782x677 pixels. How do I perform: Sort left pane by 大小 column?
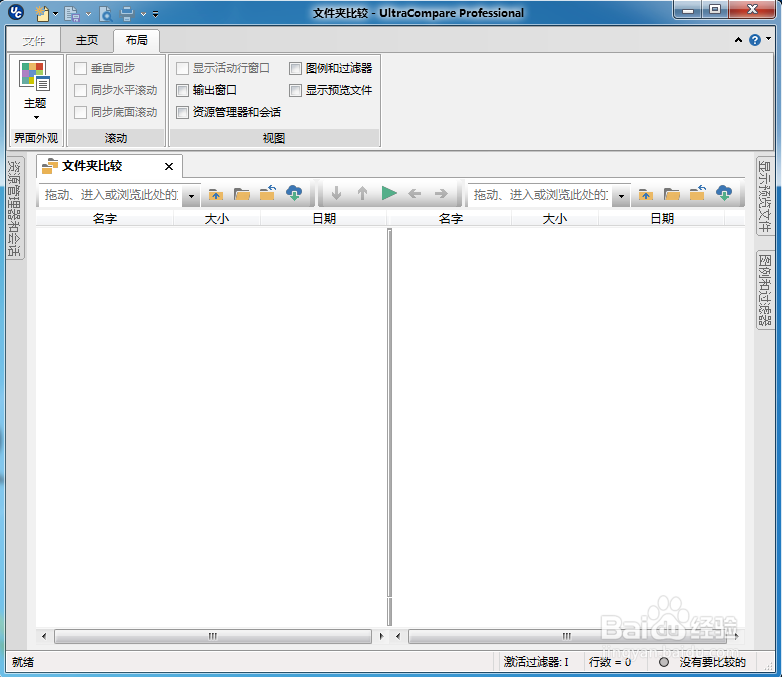click(217, 219)
